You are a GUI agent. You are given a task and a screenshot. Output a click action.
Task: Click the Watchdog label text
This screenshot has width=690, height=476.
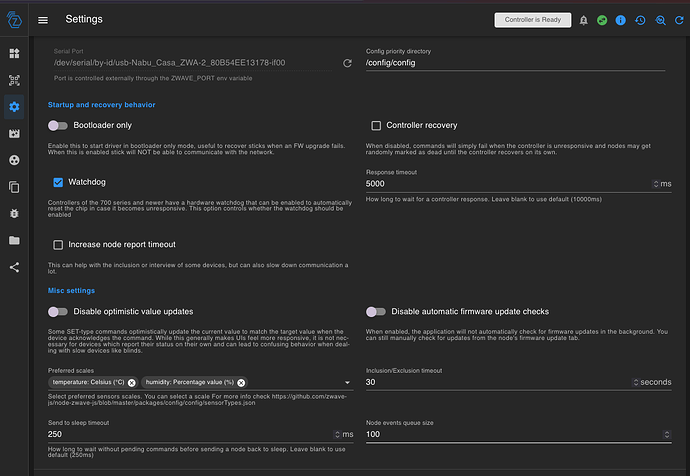(x=87, y=182)
